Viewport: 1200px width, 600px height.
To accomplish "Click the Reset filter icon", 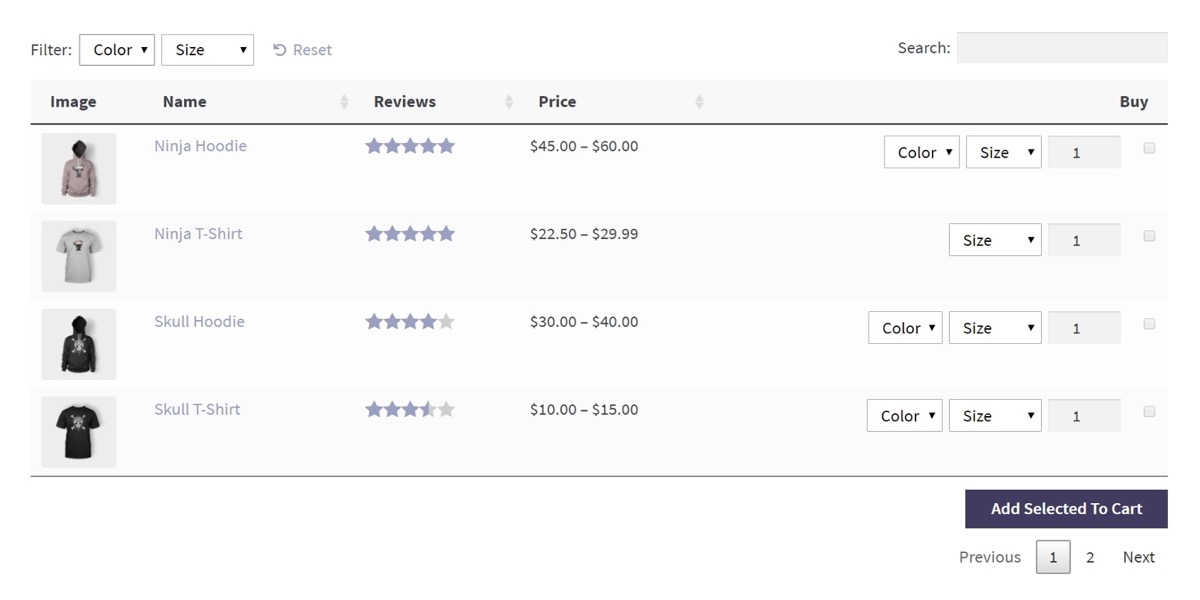I will 280,50.
